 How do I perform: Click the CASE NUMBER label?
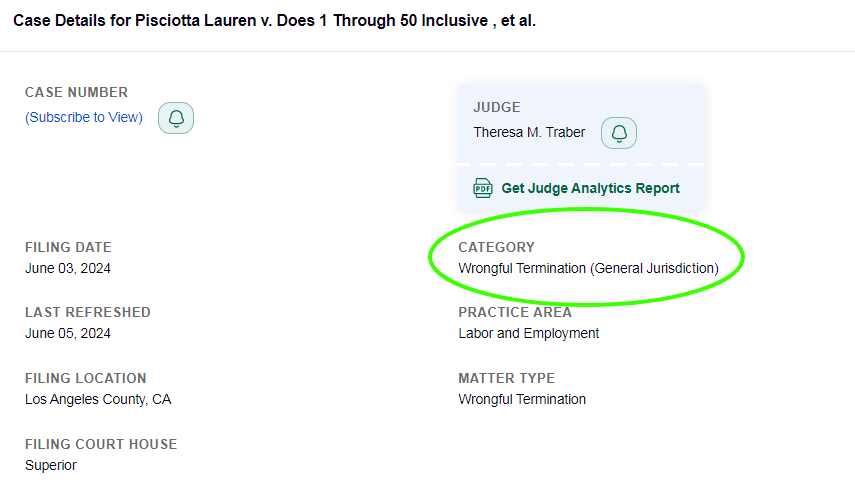(76, 92)
